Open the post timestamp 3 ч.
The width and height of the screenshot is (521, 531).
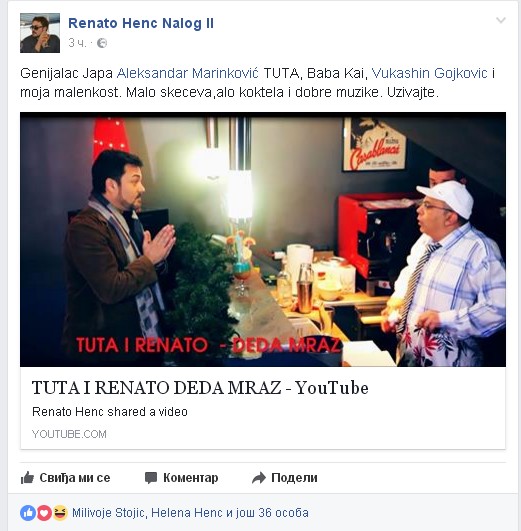tap(77, 43)
